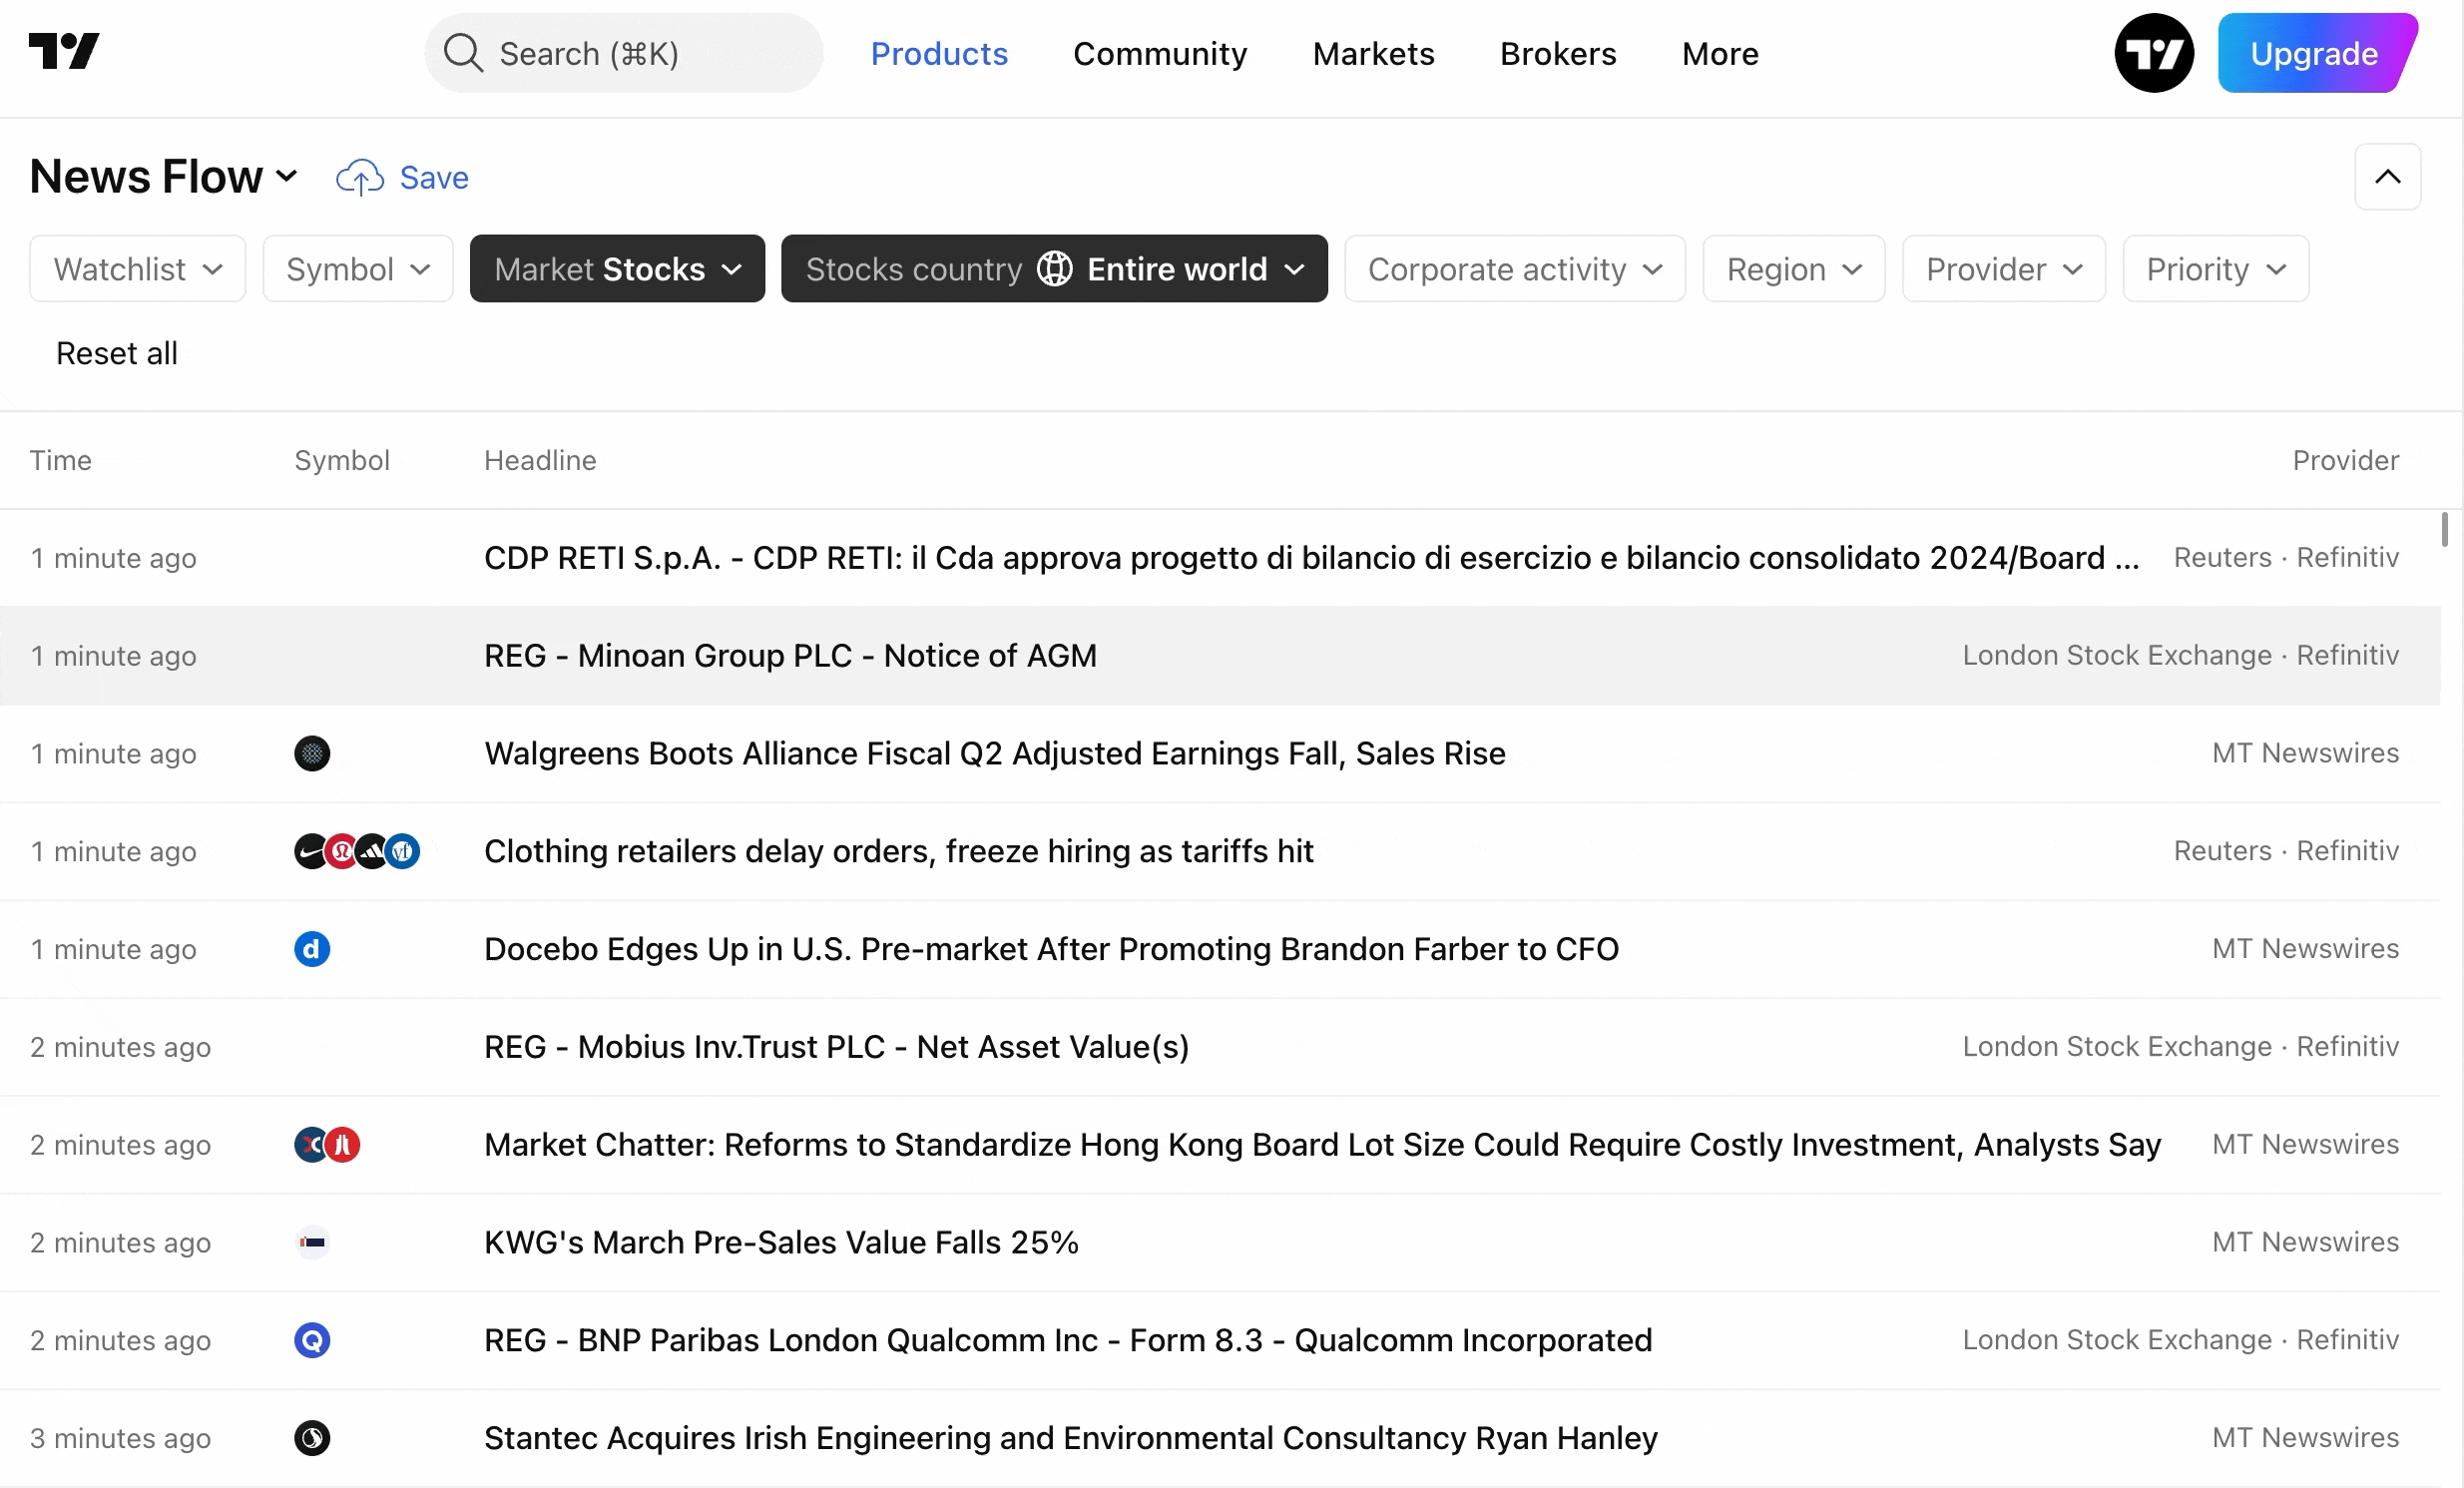Image resolution: width=2464 pixels, height=1488 pixels.
Task: Open the Priority filter dropdown
Action: [x=2215, y=269]
